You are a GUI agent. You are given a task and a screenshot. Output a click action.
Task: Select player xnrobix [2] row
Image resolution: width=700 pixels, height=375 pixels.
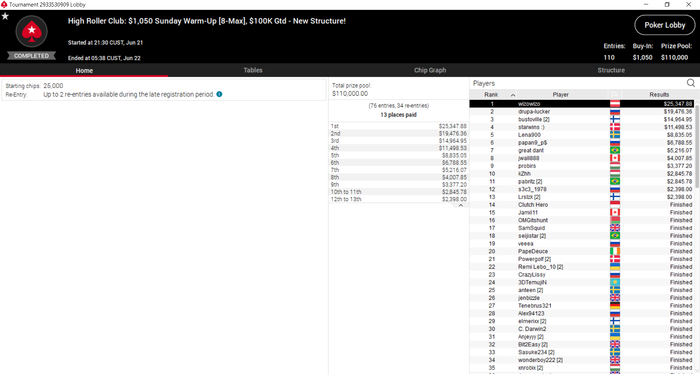click(582, 367)
